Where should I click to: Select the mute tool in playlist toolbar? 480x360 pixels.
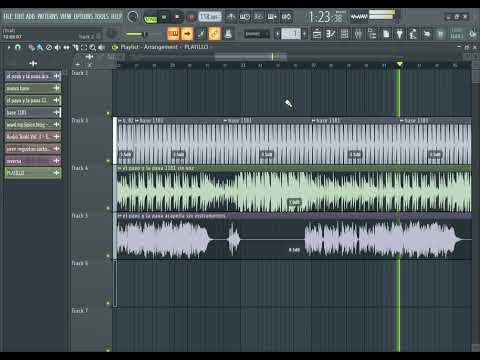tap(57, 48)
